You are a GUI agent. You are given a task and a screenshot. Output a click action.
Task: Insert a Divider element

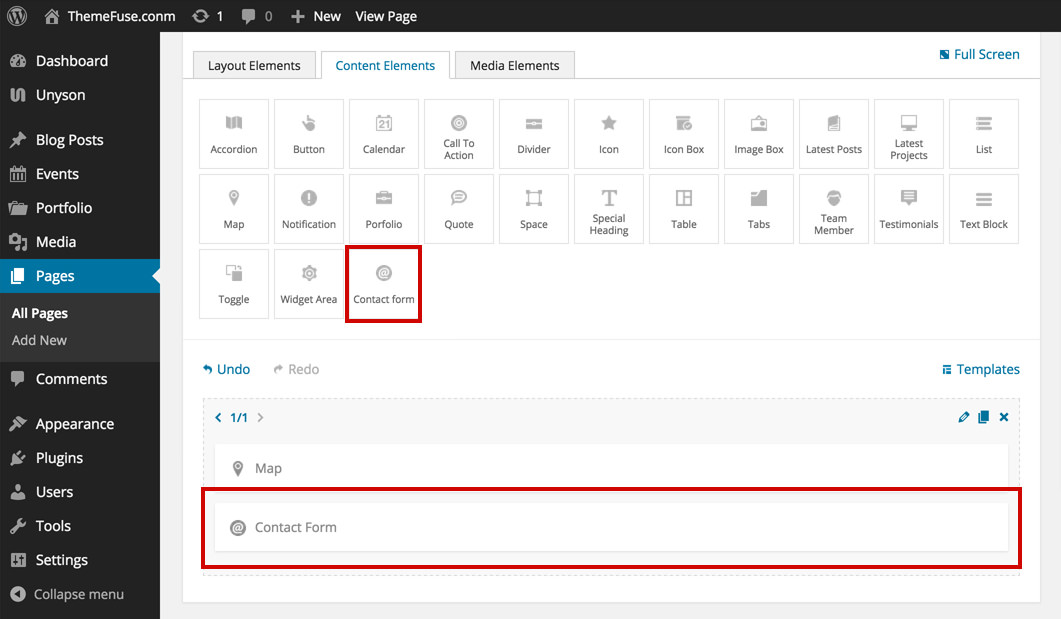534,134
